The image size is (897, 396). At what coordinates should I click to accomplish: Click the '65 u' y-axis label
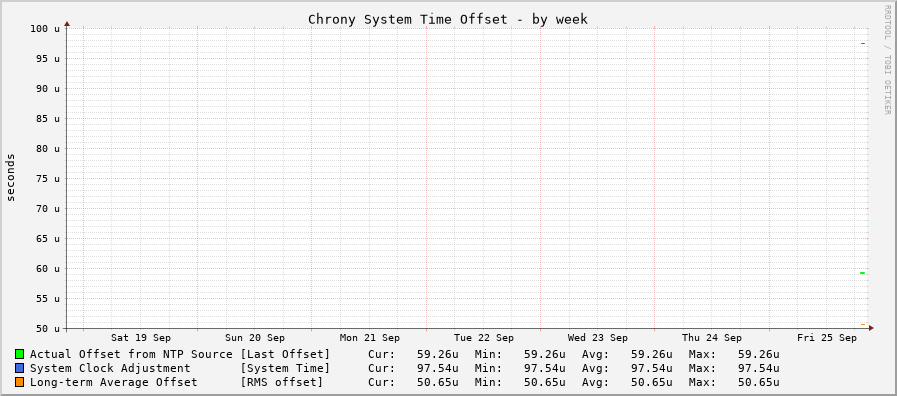tap(49, 239)
